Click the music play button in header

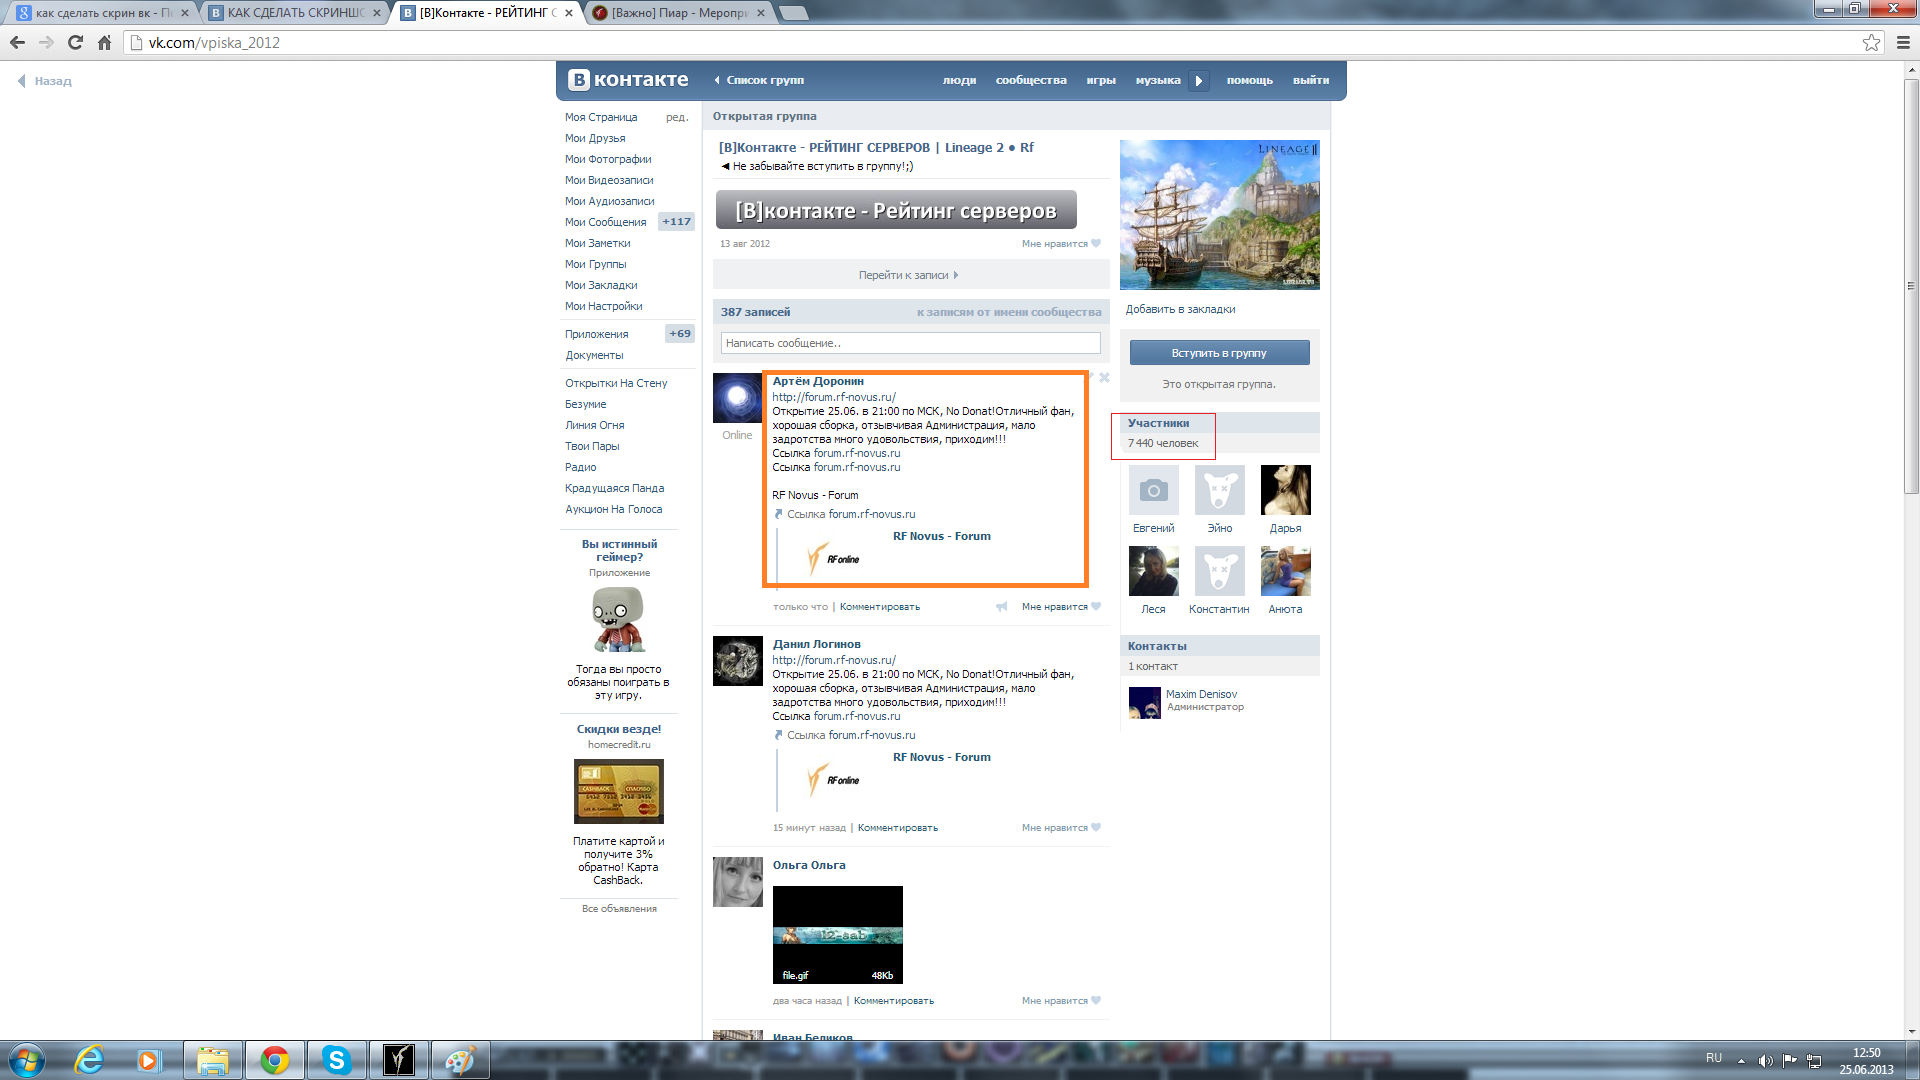click(1198, 81)
